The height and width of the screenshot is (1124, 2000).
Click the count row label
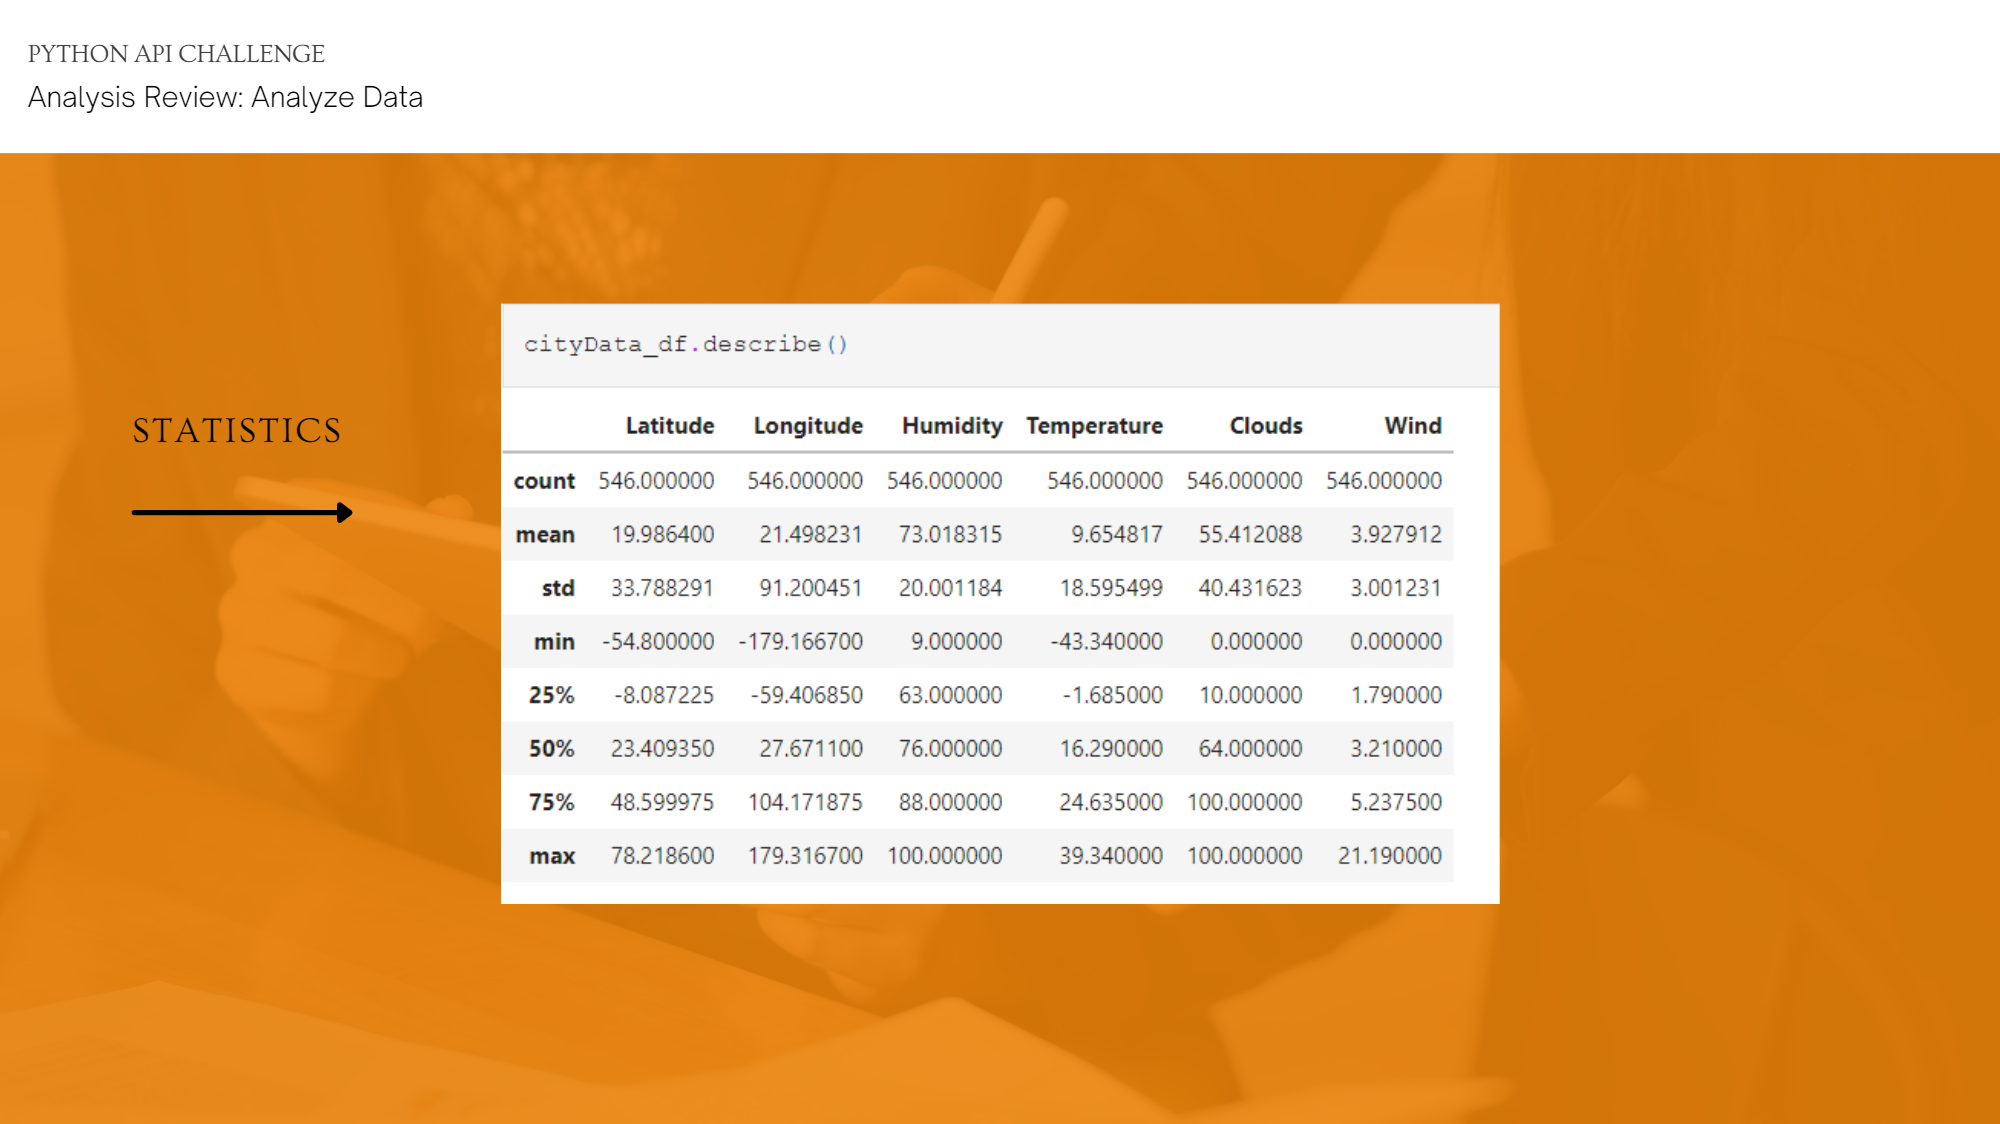[544, 481]
